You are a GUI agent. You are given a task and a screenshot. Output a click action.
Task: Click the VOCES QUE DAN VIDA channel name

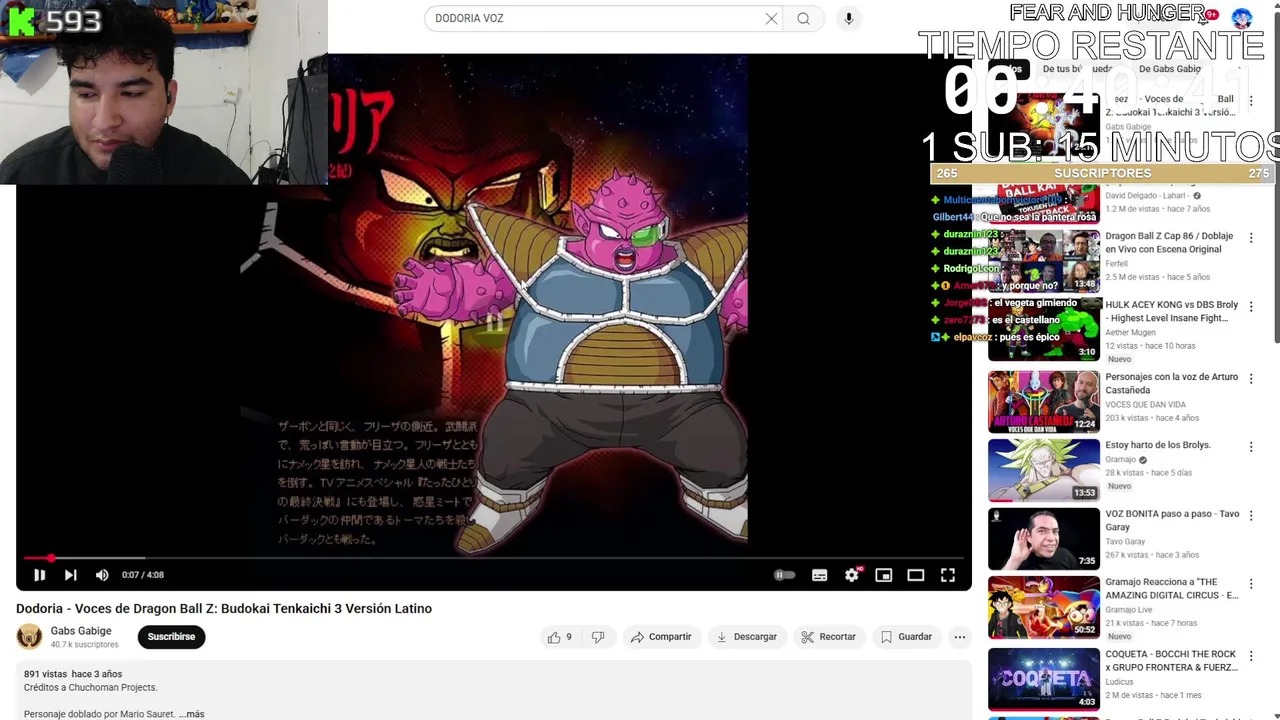[1145, 405]
